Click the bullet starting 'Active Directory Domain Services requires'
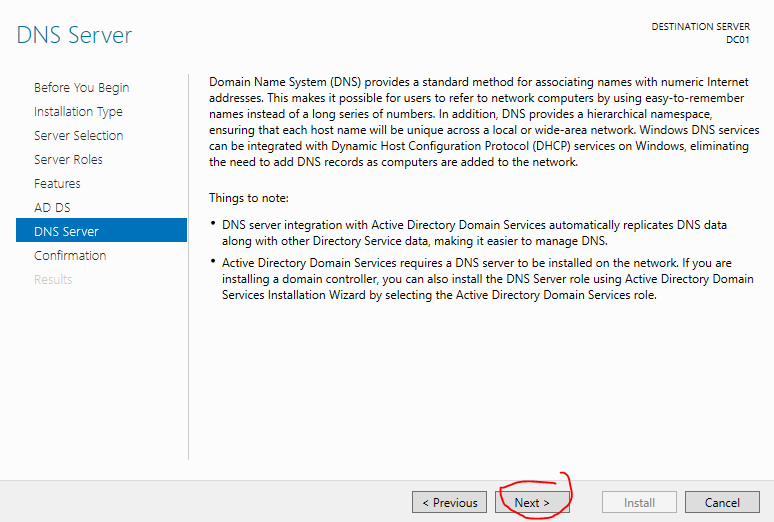774x522 pixels. [488, 279]
